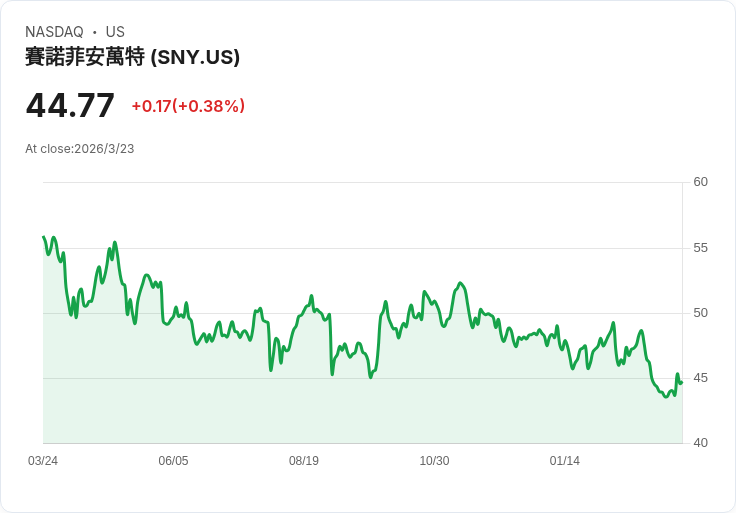Viewport: 736px width, 513px height.
Task: Click the NASDAQ exchange label
Action: (x=54, y=32)
